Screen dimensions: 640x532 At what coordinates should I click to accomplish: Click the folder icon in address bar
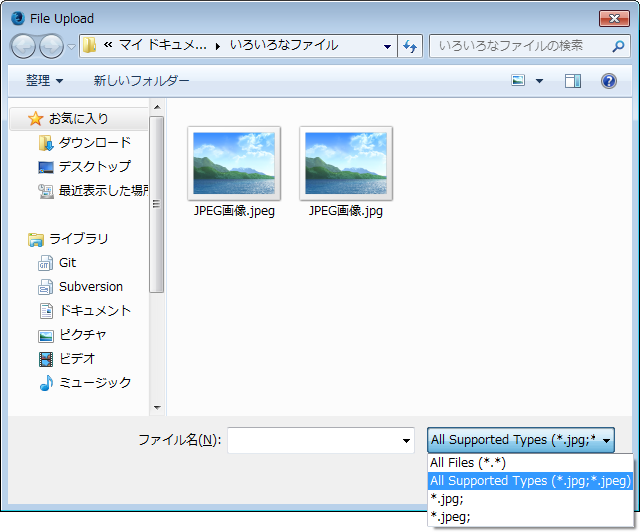coord(89,45)
